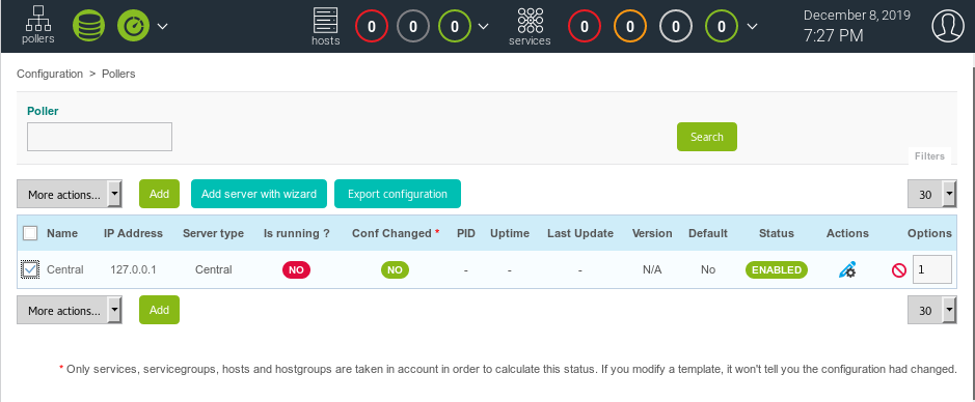Toggle the select-all checkbox in table header

30,233
